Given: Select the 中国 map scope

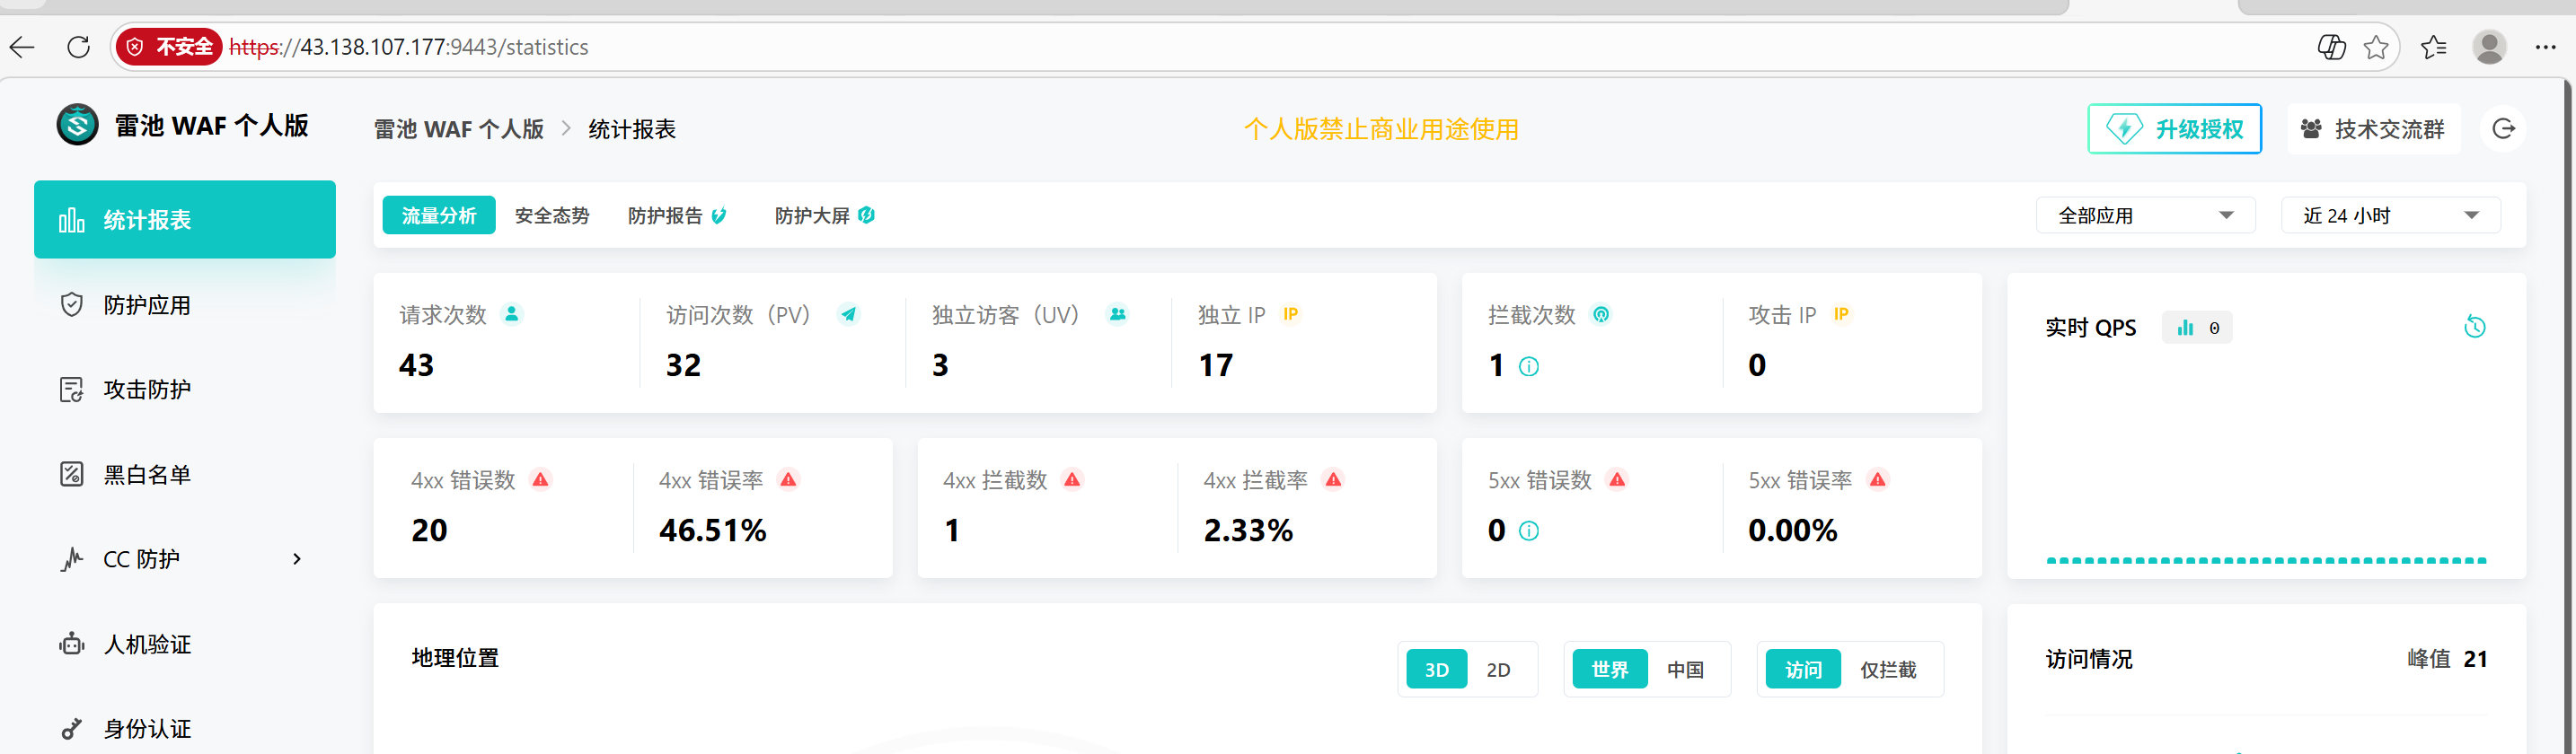Looking at the screenshot, I should 1685,669.
